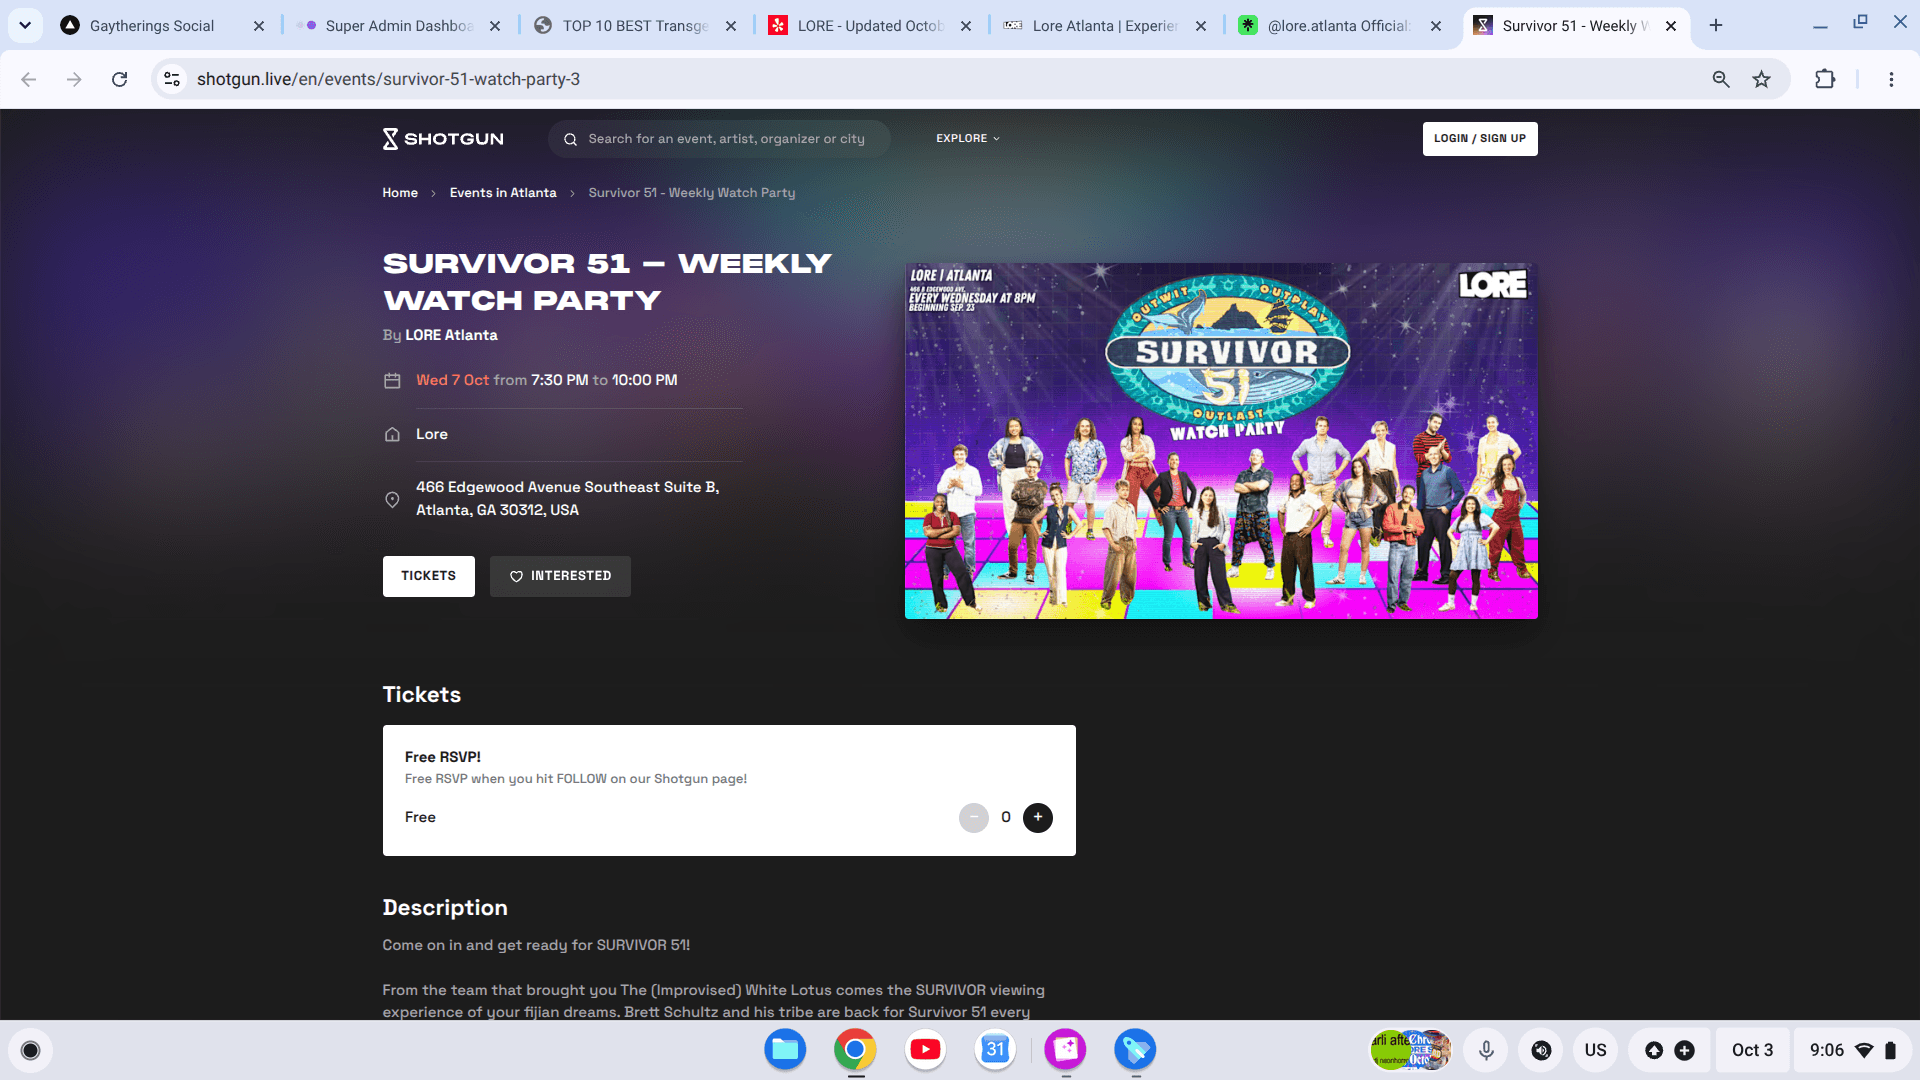Click the Shotgun logo in the header
This screenshot has height=1080, width=1920.
coord(443,139)
